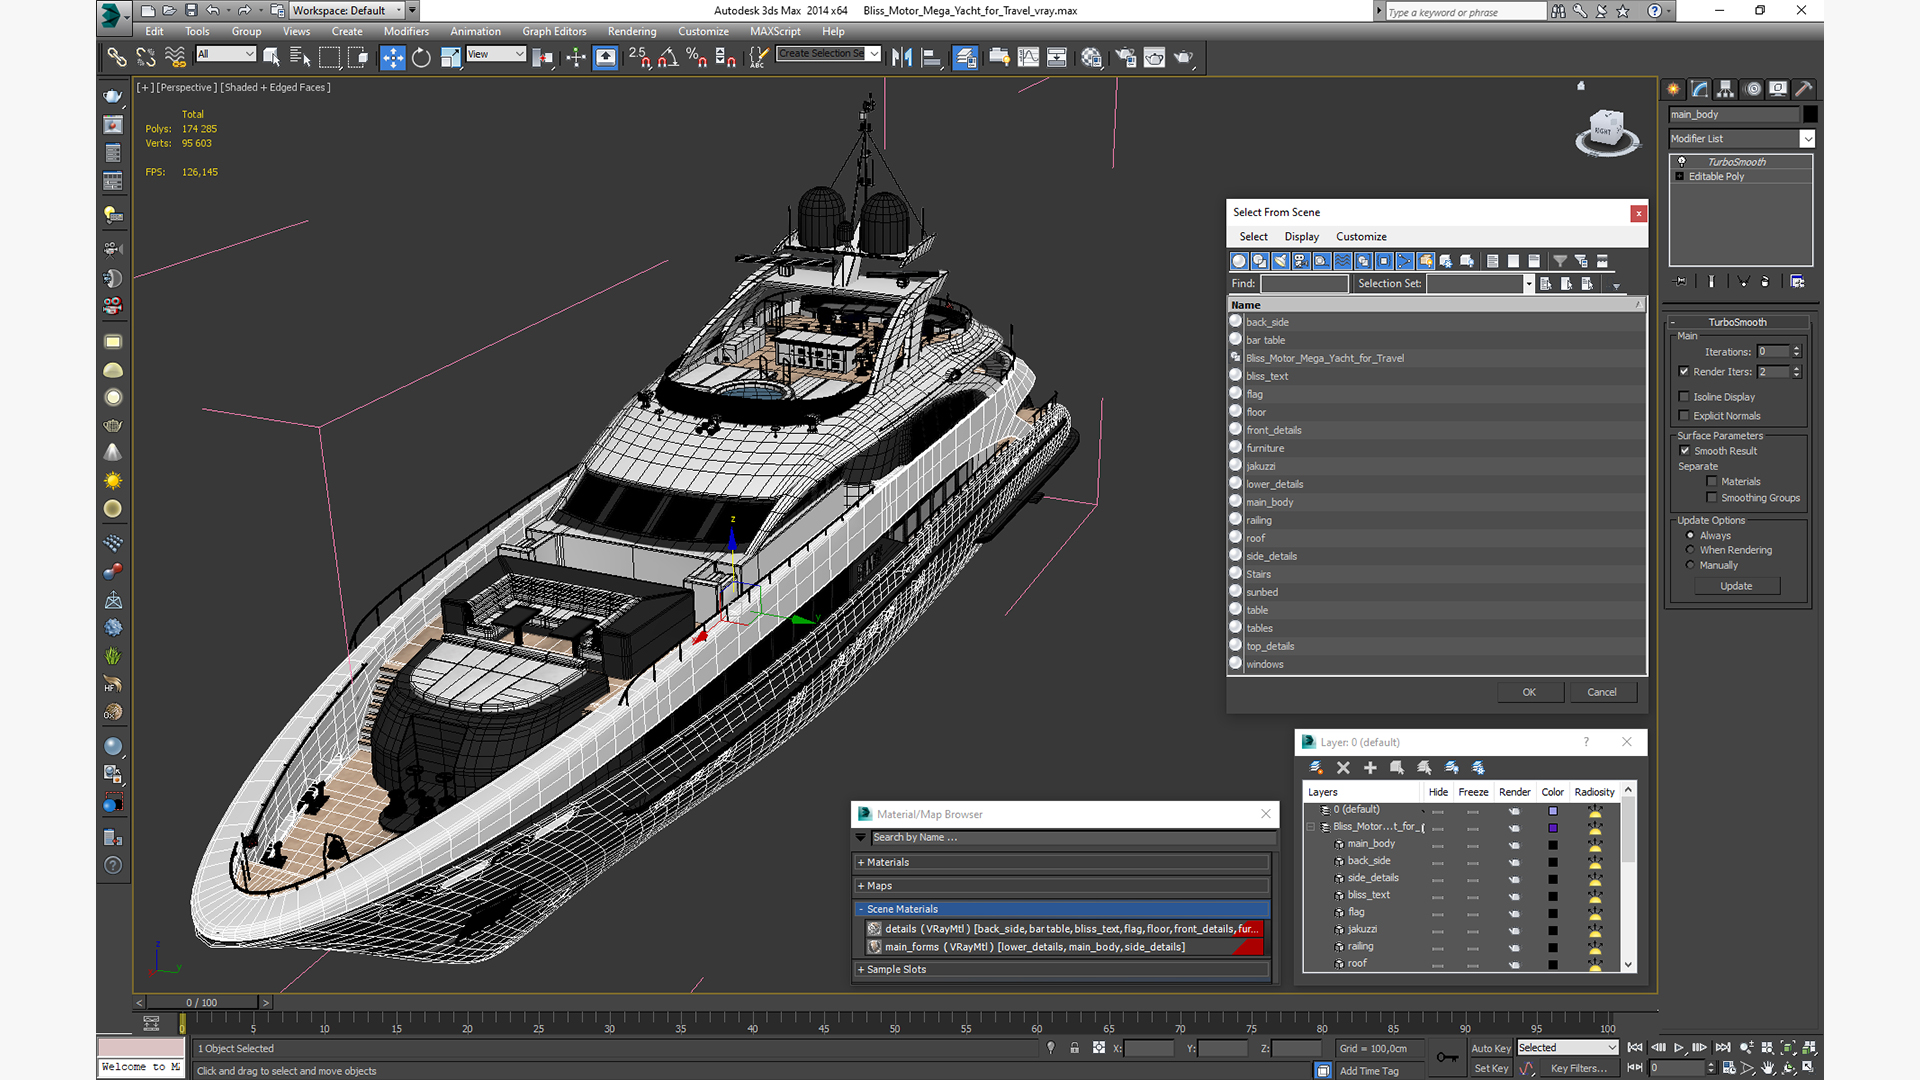Select jakuzzi in the scene list

(1260, 466)
